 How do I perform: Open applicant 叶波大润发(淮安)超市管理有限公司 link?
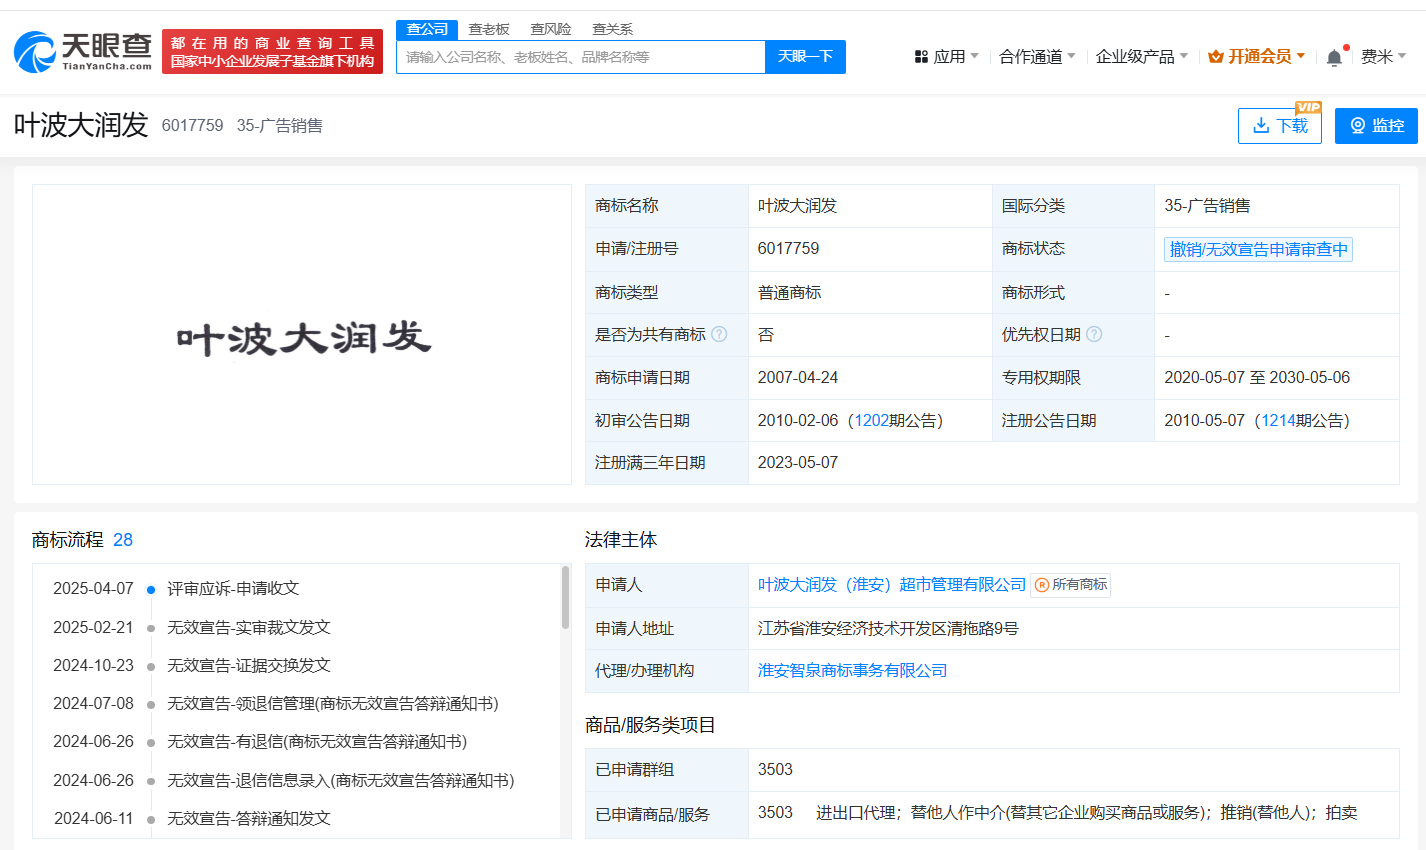click(x=892, y=585)
